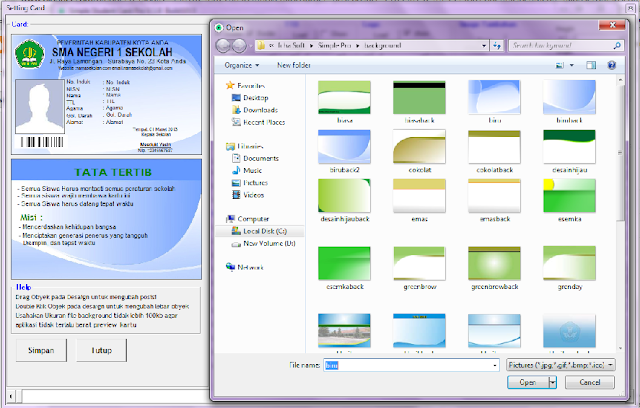Click the file list scrollbar down arrow
The image size is (640, 408).
coord(620,348)
